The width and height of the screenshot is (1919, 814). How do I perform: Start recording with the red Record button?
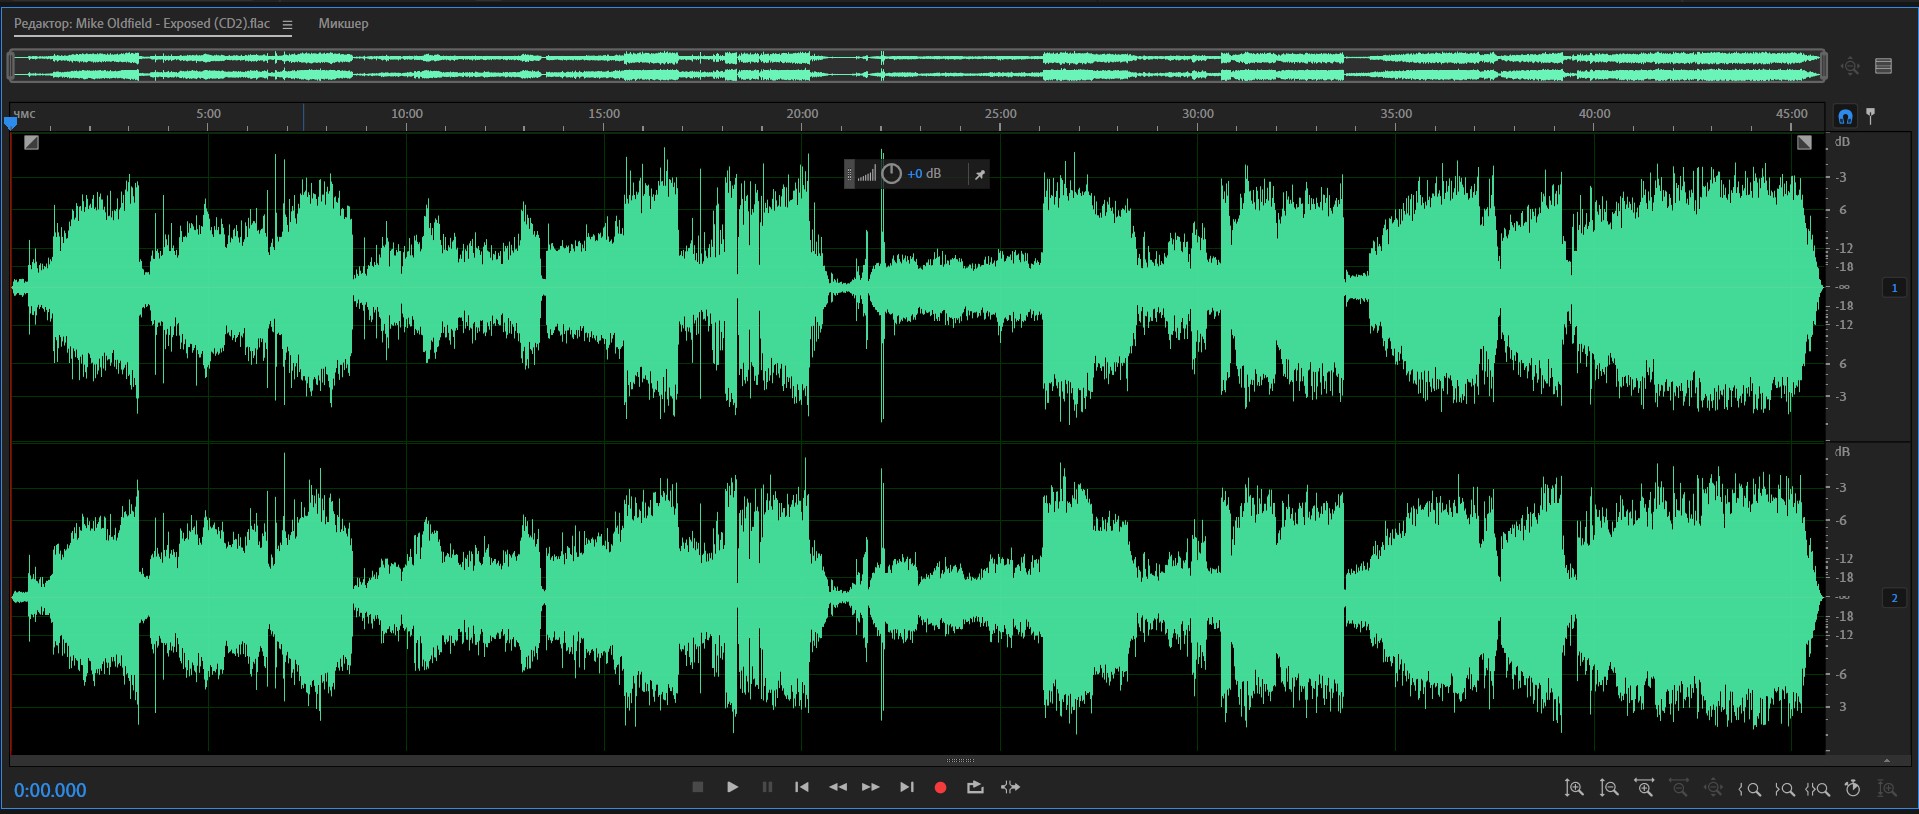click(x=940, y=788)
